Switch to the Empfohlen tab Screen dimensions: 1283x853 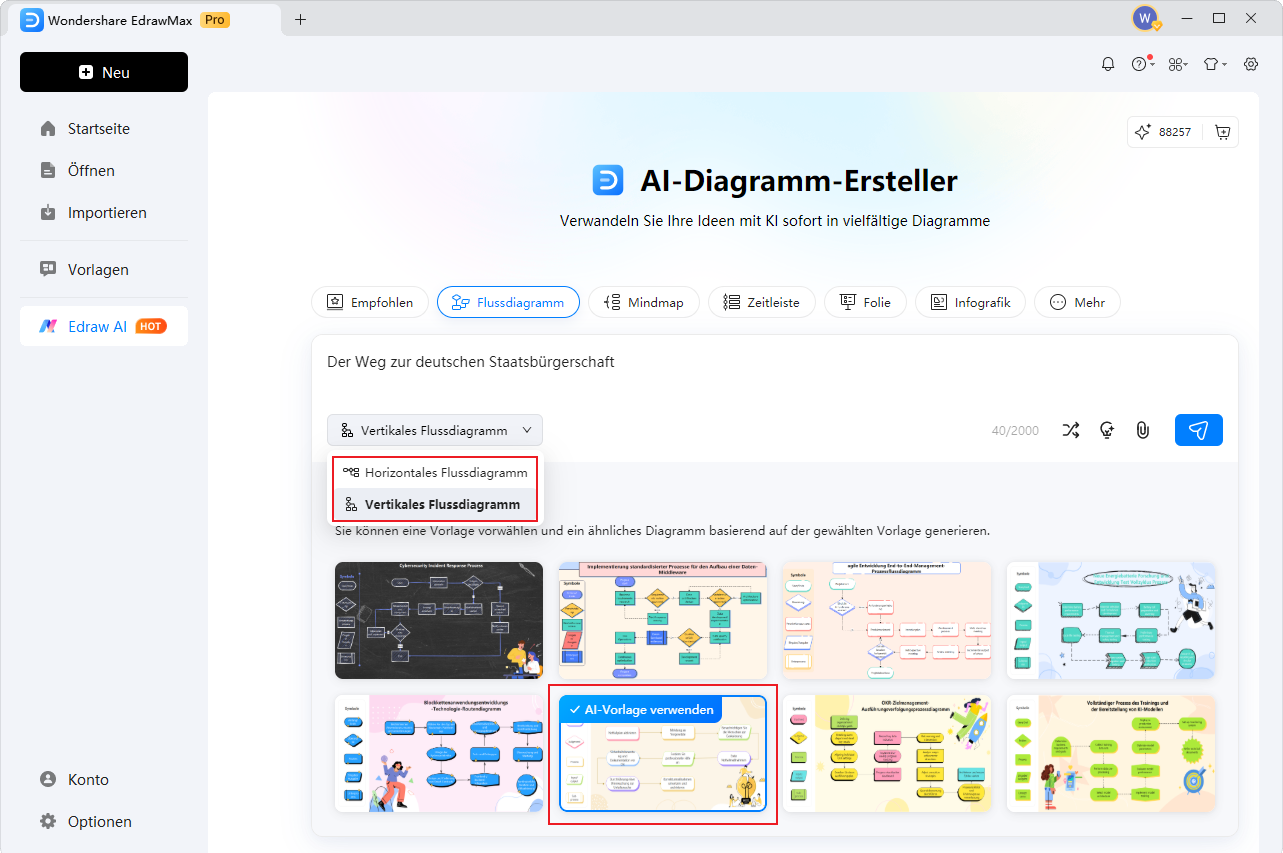[x=369, y=301]
